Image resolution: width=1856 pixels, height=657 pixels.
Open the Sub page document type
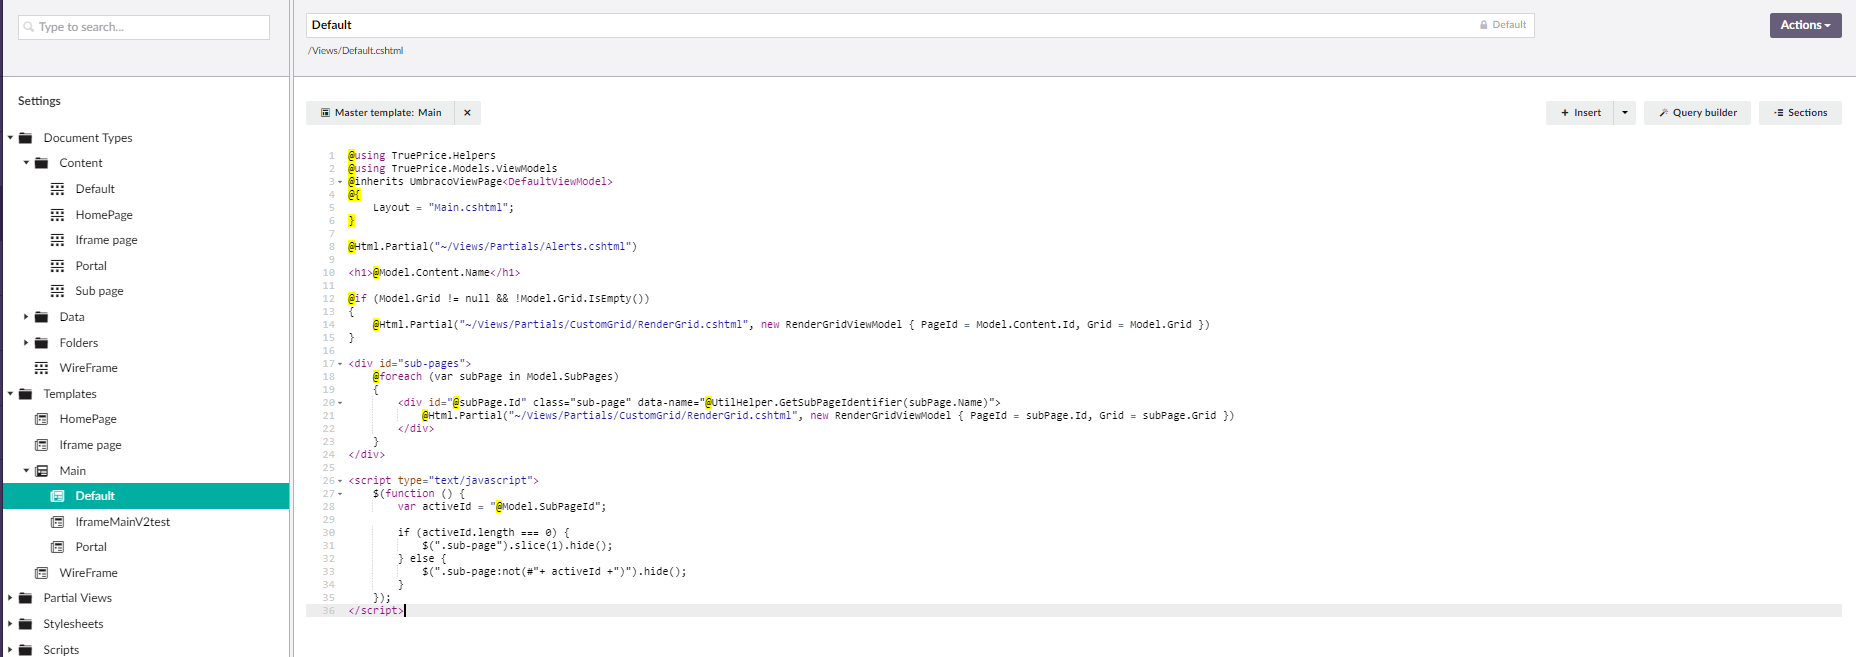99,291
